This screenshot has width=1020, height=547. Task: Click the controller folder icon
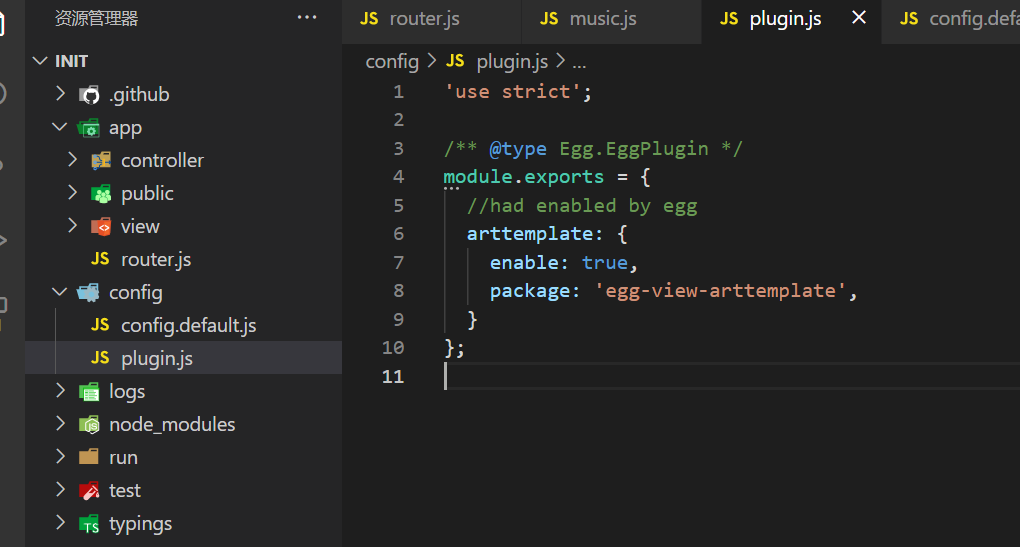pyautogui.click(x=101, y=161)
